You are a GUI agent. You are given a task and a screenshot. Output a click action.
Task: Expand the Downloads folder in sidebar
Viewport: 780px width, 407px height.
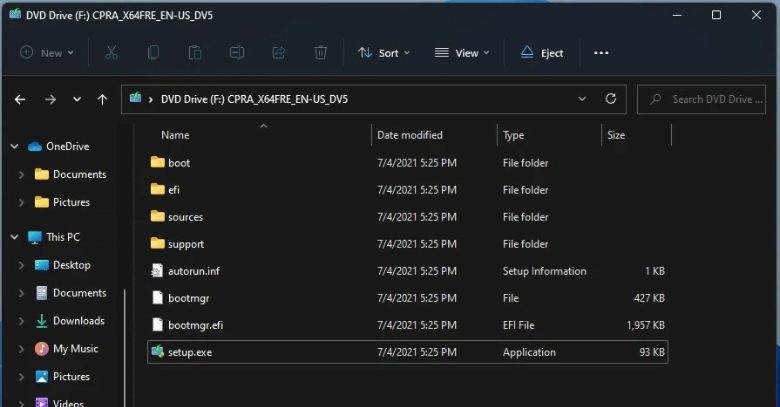tap(21, 321)
